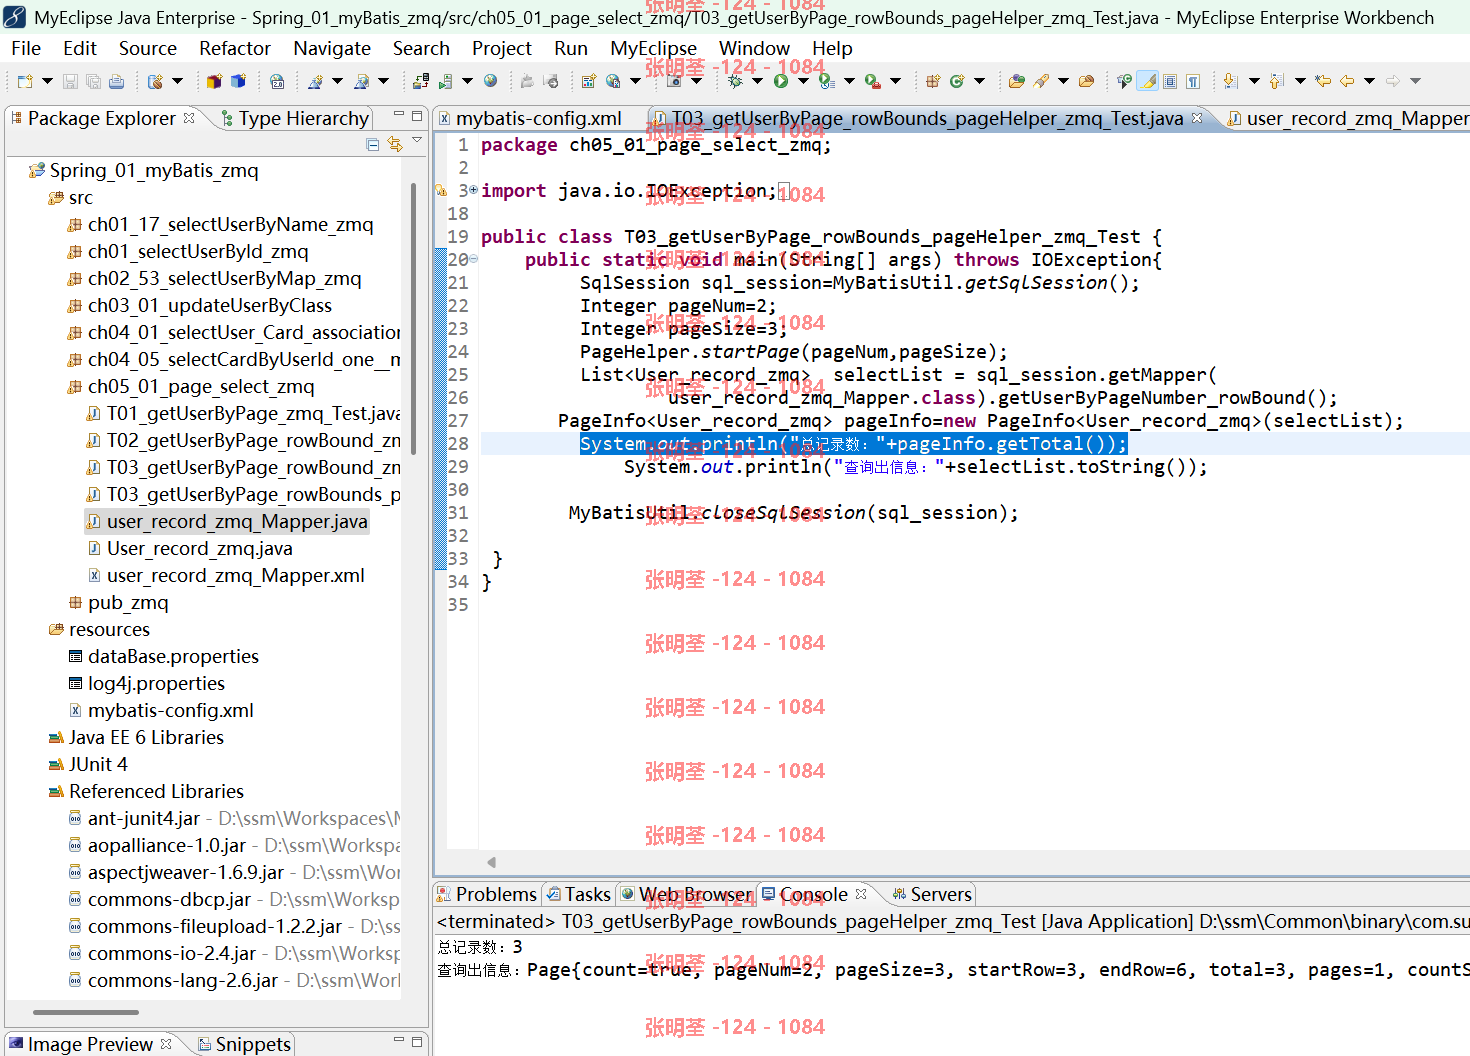Toggle Block Selection Mode button
The height and width of the screenshot is (1056, 1470).
[x=1170, y=81]
